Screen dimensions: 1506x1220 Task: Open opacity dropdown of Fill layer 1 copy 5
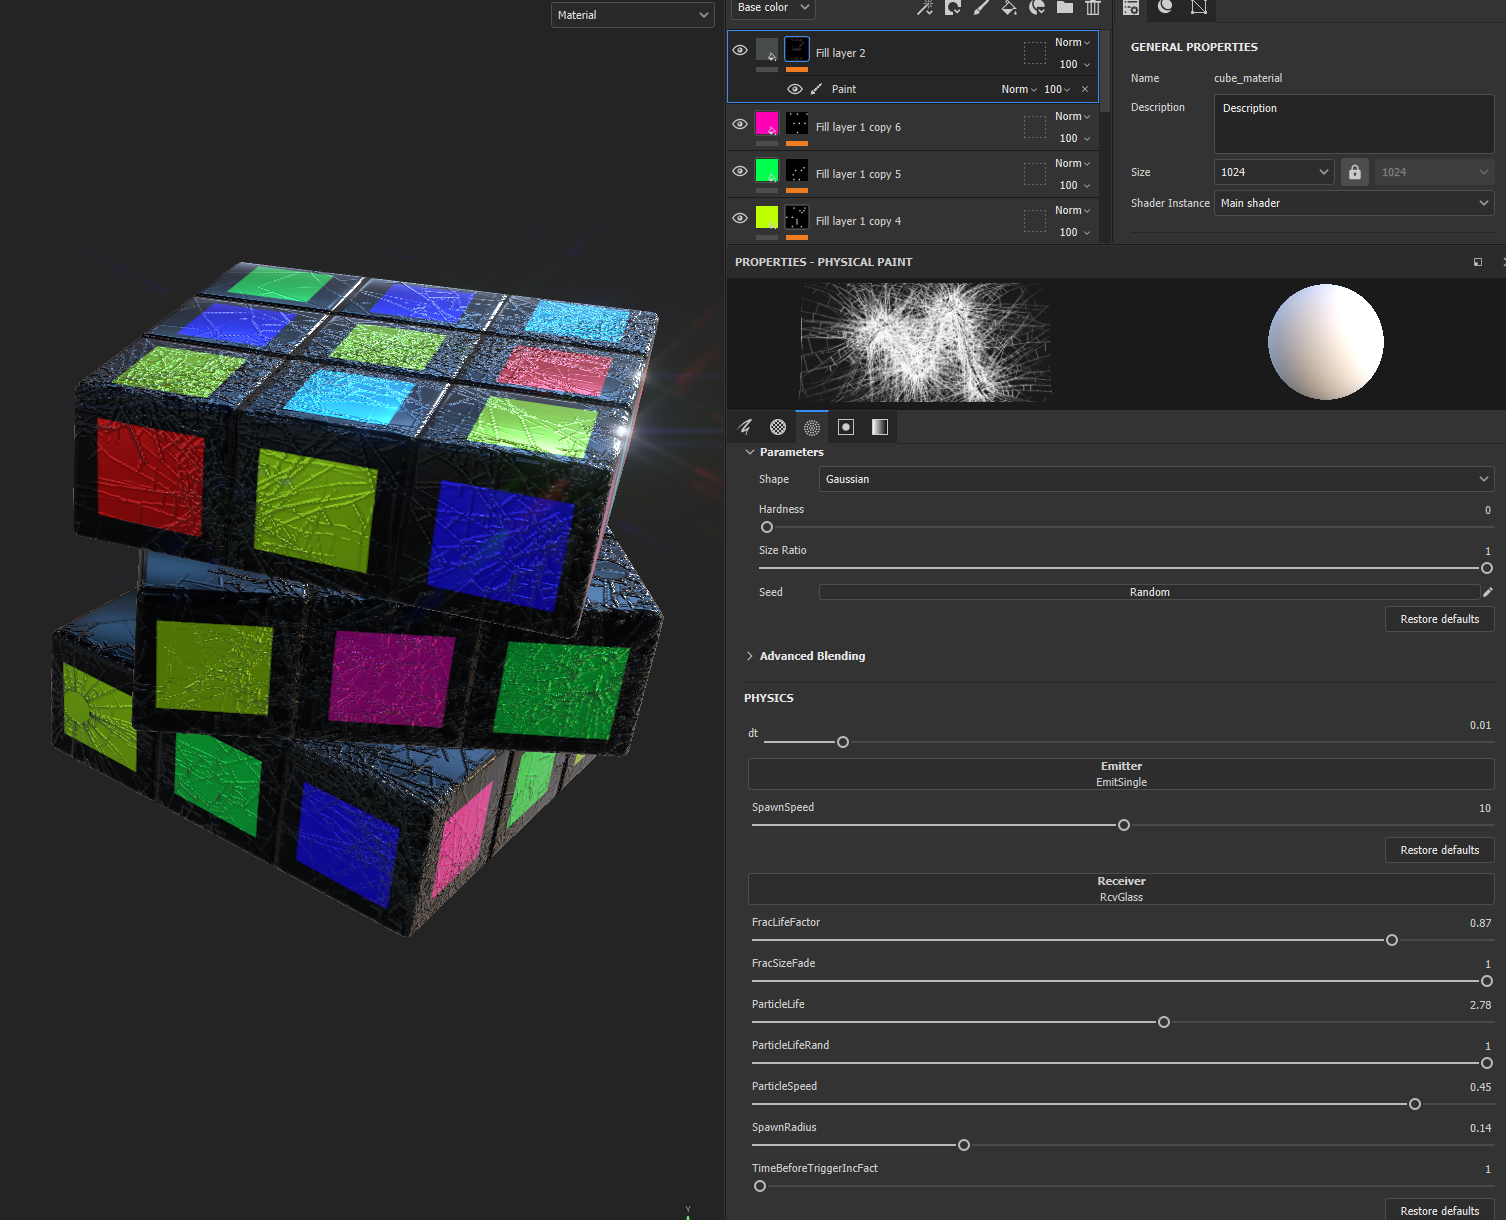pos(1074,186)
